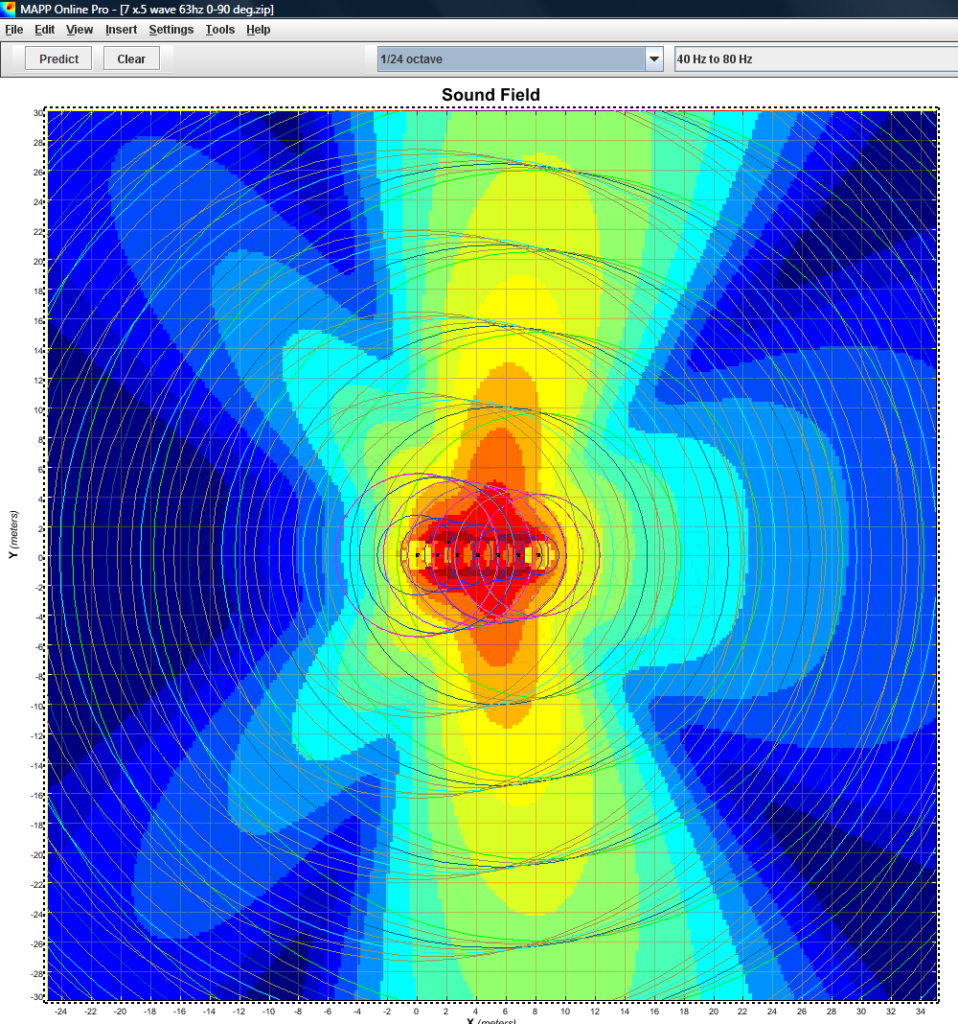Select the second loudspeaker from the left
958x1024 pixels.
pyautogui.click(x=437, y=555)
